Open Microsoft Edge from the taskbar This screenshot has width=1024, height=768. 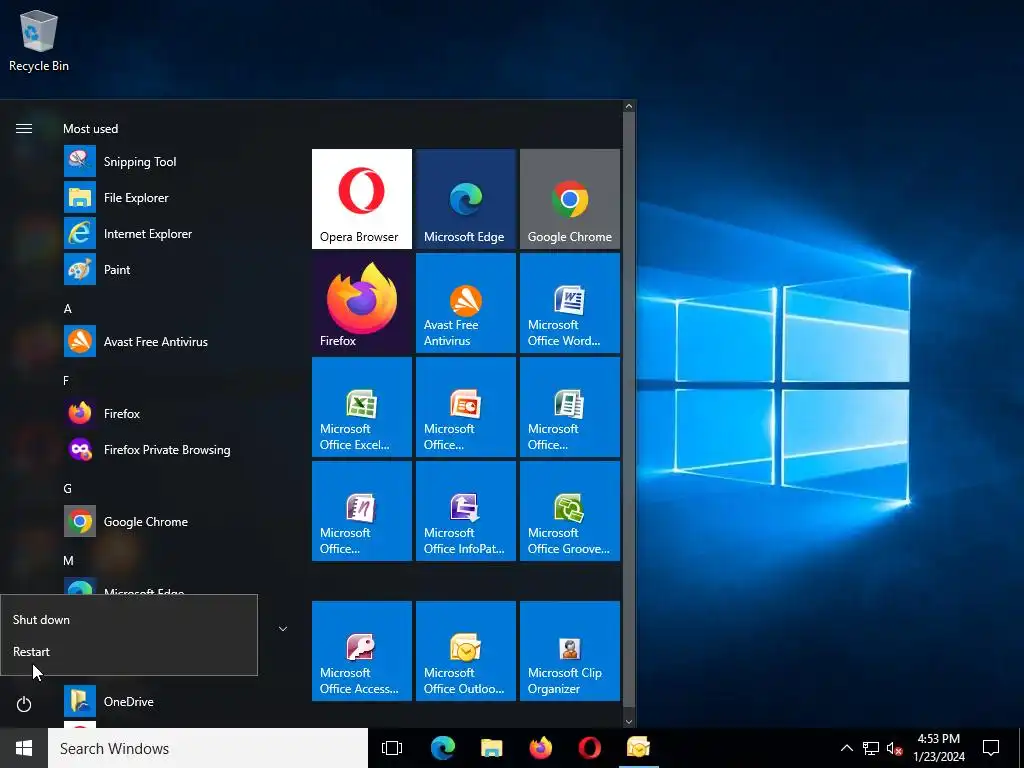(x=442, y=748)
